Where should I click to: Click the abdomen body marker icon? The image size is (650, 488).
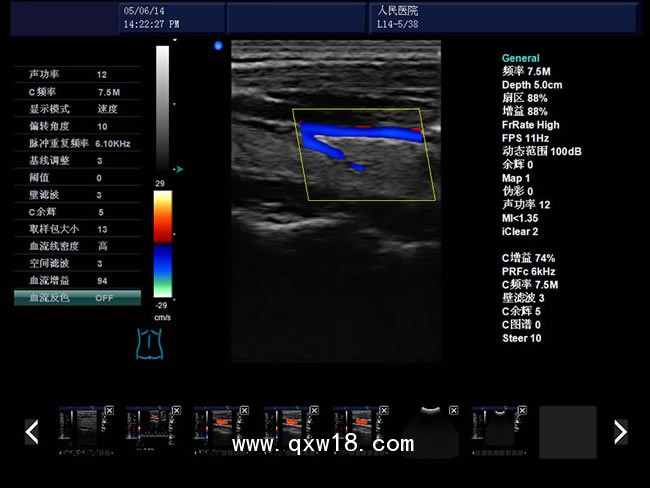(x=149, y=342)
